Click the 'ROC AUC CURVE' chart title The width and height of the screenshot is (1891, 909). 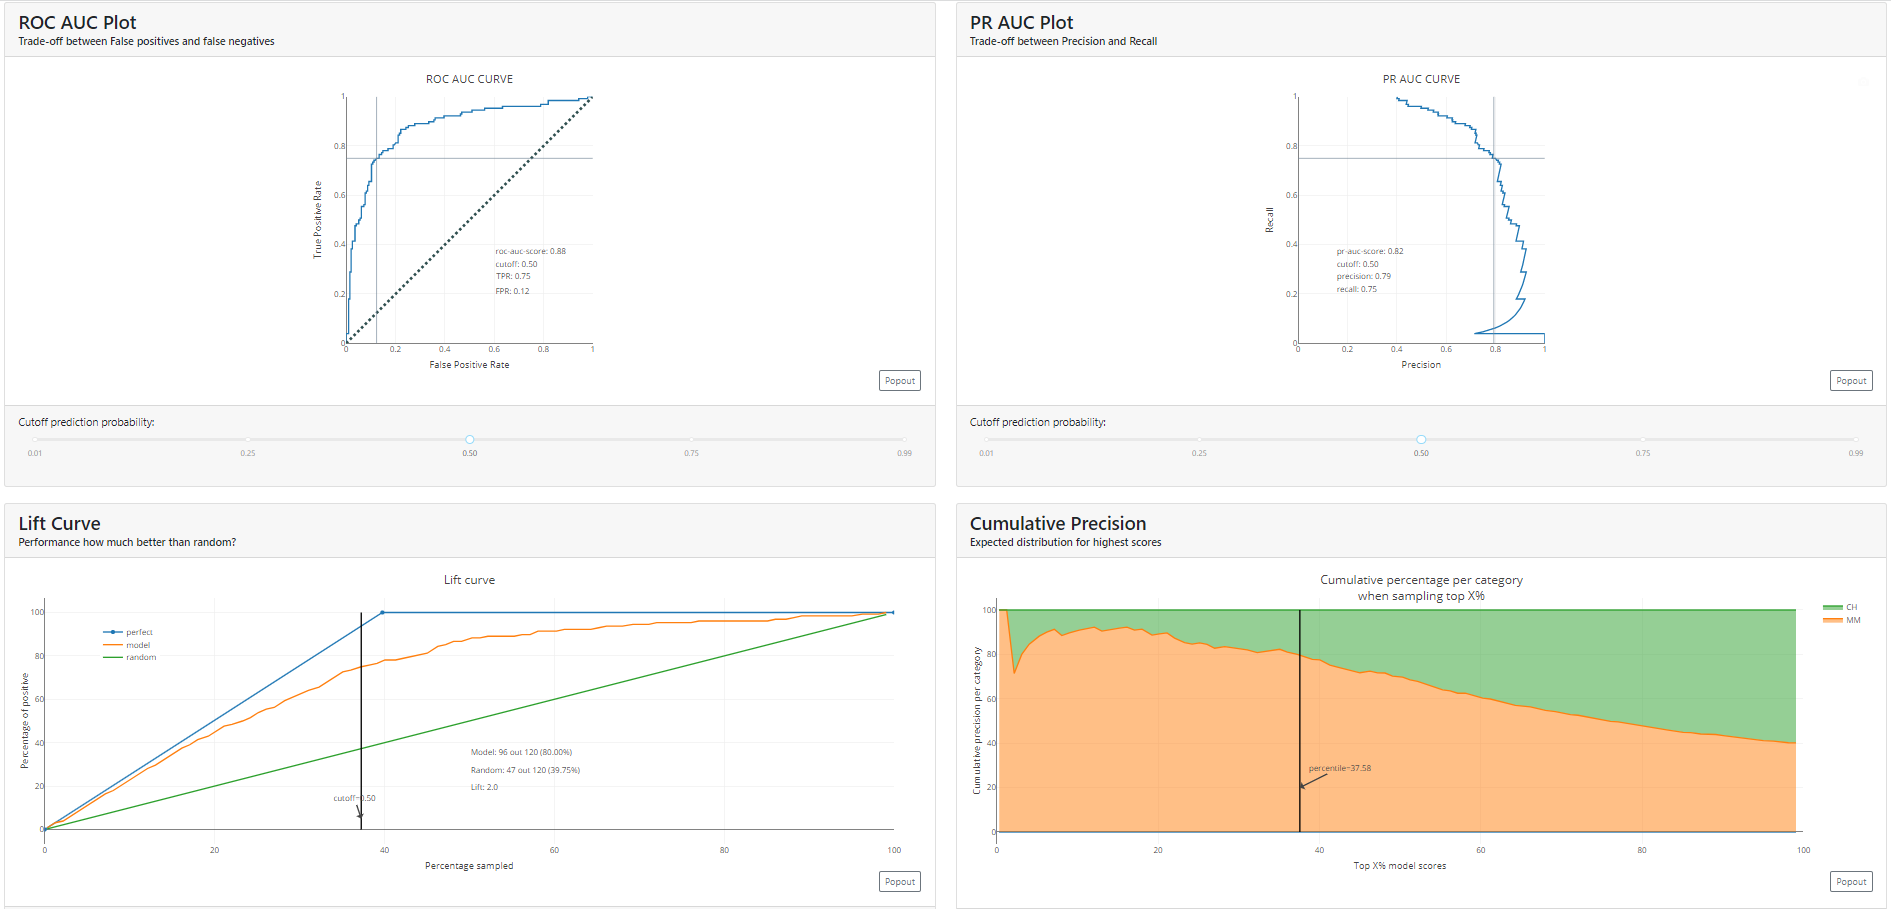pos(469,79)
